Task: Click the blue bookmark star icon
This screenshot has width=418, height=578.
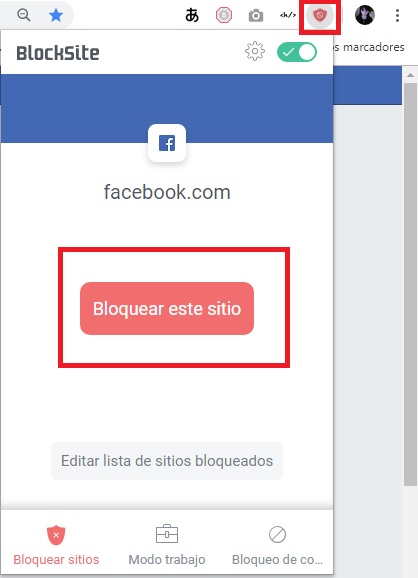Action: [56, 15]
